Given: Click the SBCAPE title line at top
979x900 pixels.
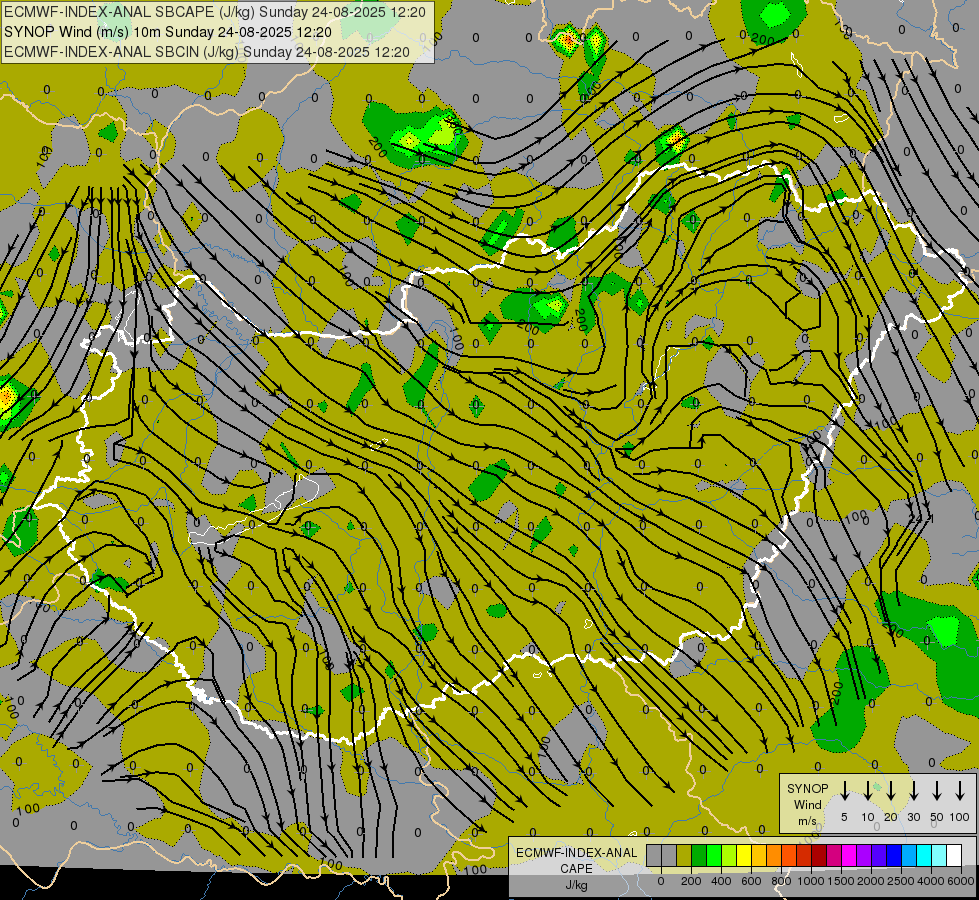Looking at the screenshot, I should pyautogui.click(x=215, y=12).
